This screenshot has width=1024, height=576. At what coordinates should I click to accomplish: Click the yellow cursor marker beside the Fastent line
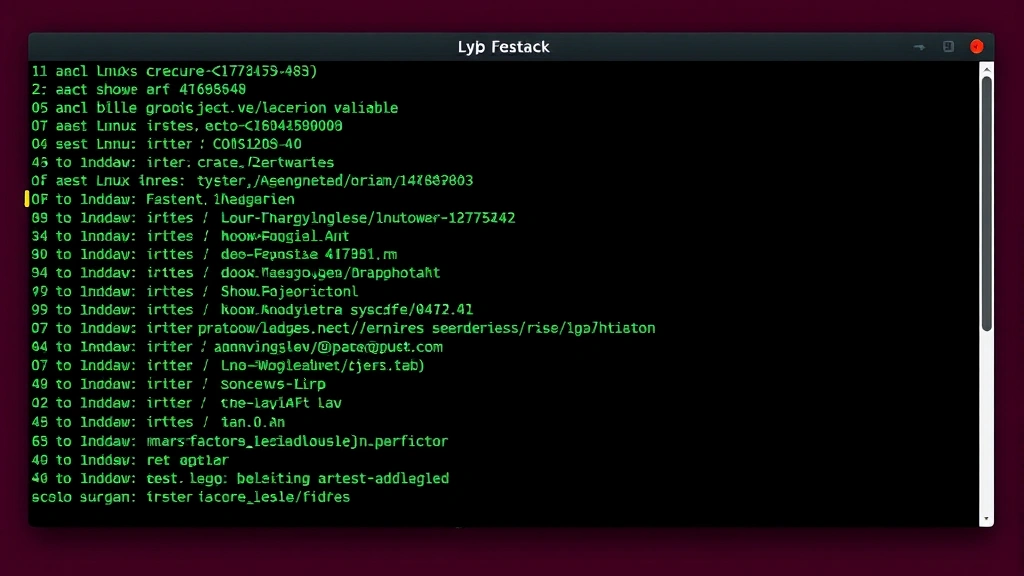(x=26, y=199)
